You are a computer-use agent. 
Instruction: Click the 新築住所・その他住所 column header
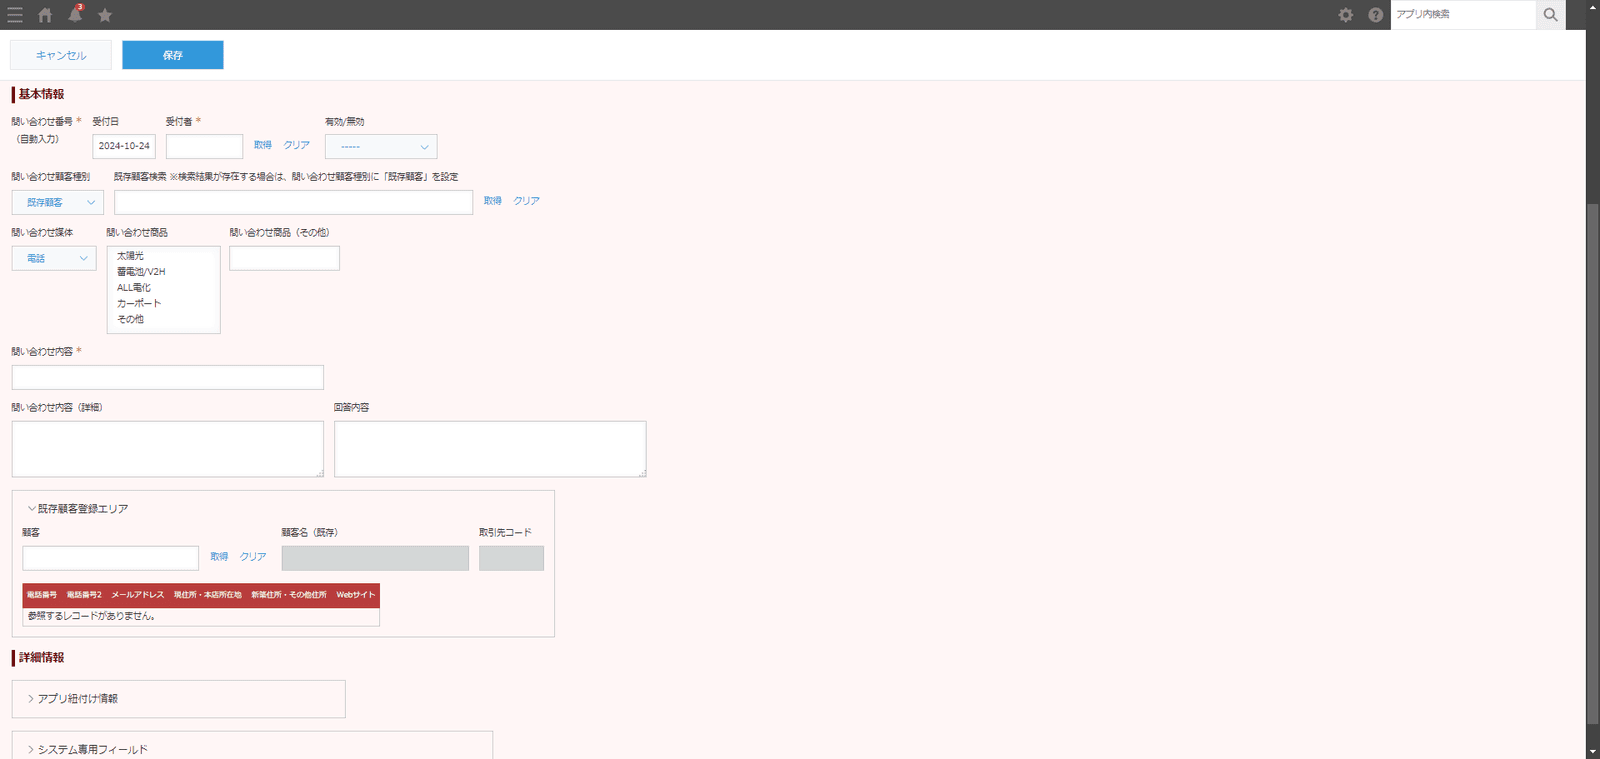click(289, 595)
